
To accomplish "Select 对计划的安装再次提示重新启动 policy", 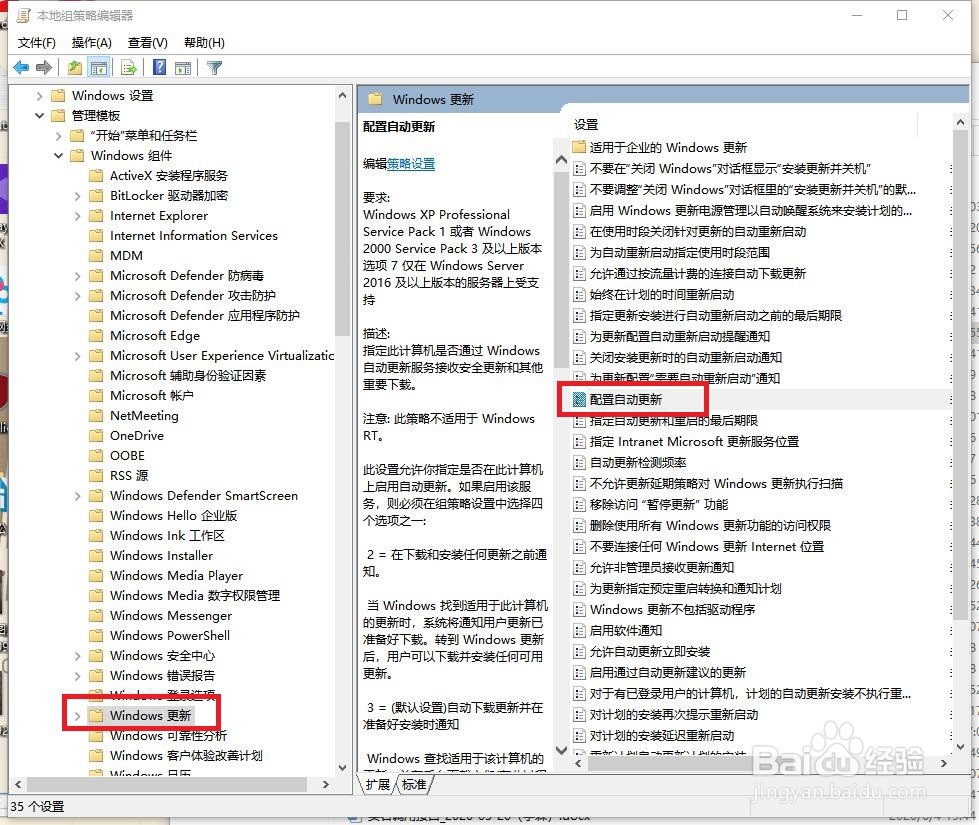I will coord(674,714).
